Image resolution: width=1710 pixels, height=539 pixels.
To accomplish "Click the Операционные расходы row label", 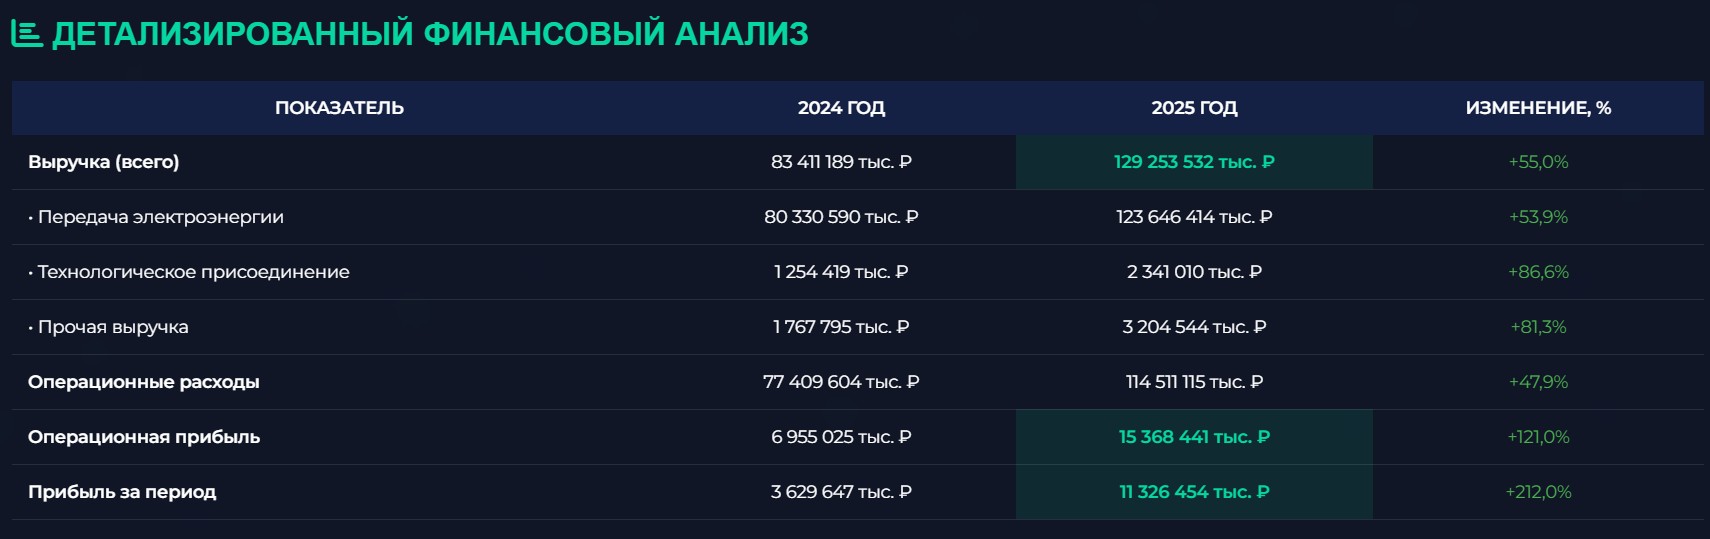I will click(x=144, y=382).
